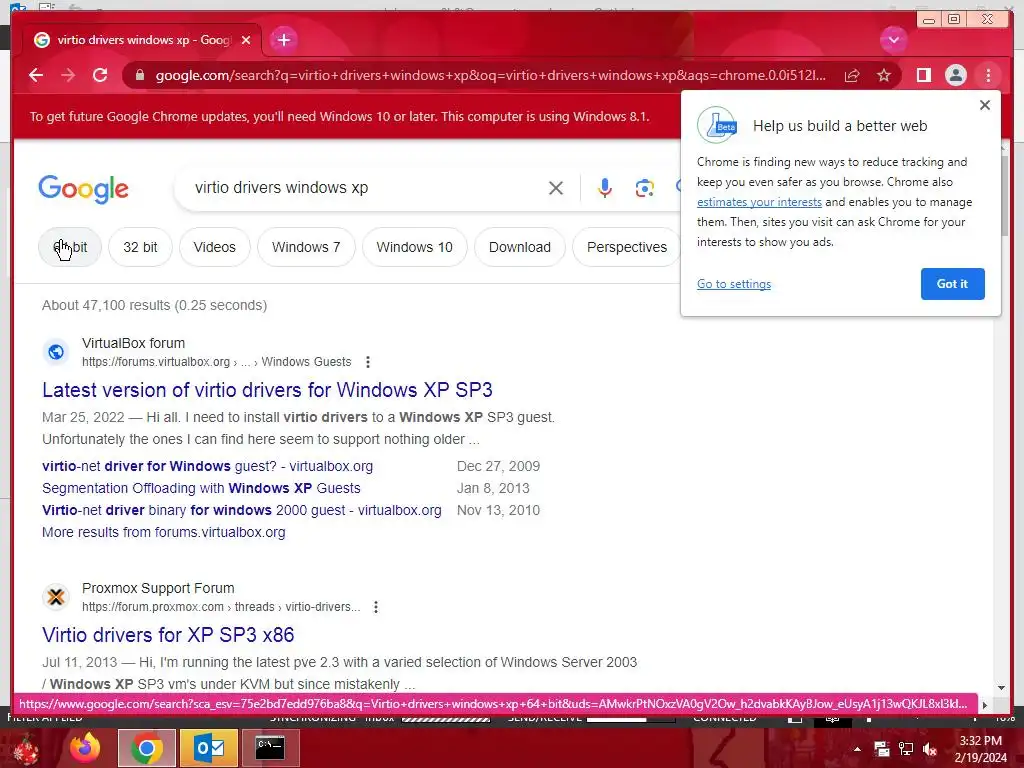The height and width of the screenshot is (768, 1024).
Task: Click the Chrome taskbar icon
Action: (x=146, y=748)
